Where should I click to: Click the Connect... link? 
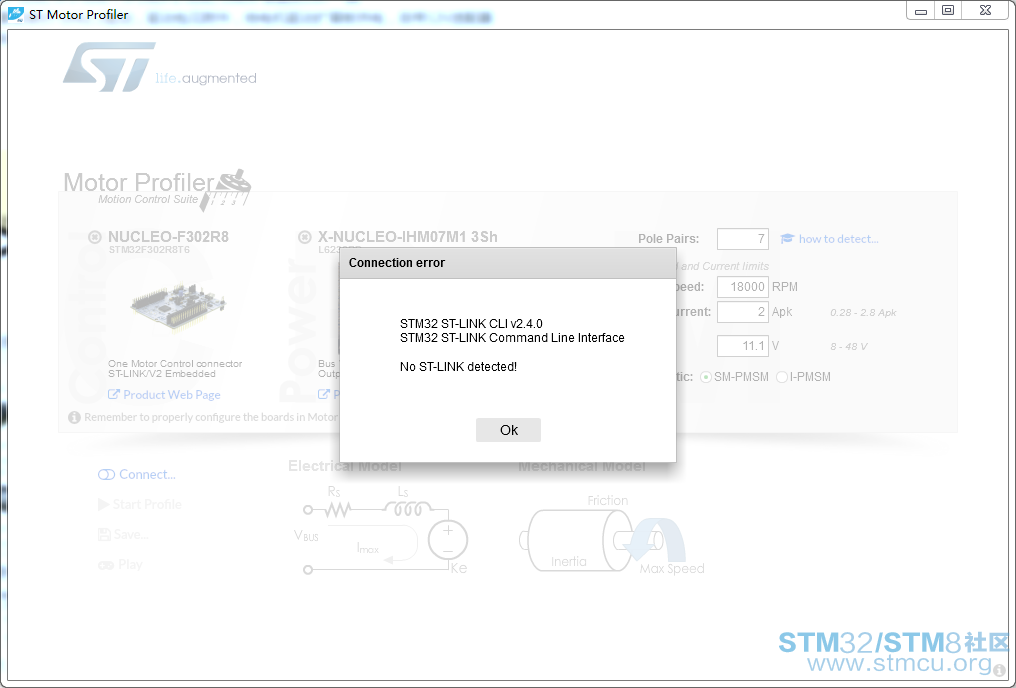click(146, 474)
